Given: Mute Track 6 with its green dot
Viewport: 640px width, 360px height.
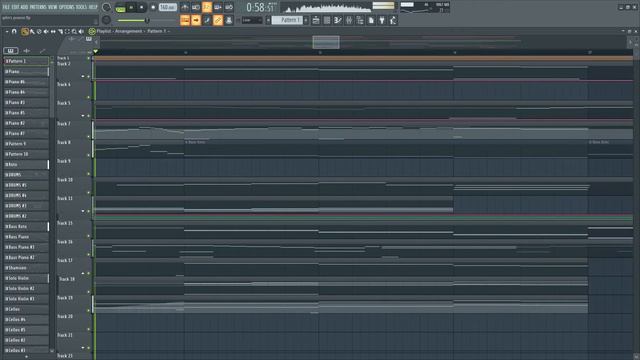Looking at the screenshot, I should pyautogui.click(x=89, y=97).
